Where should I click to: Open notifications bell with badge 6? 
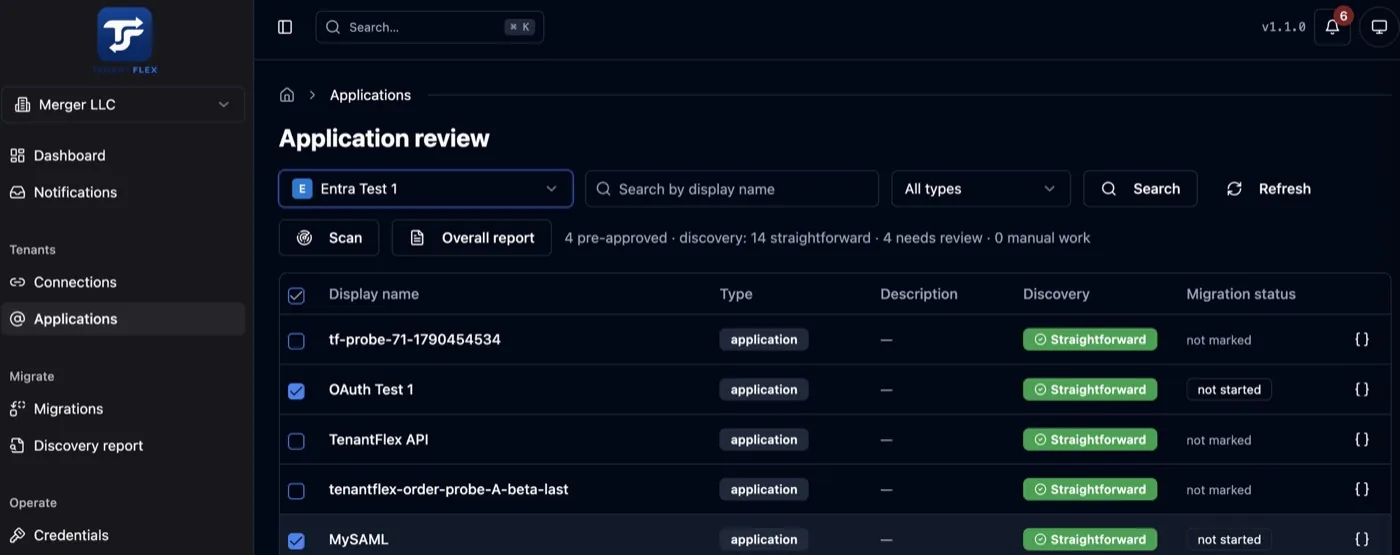[1332, 27]
